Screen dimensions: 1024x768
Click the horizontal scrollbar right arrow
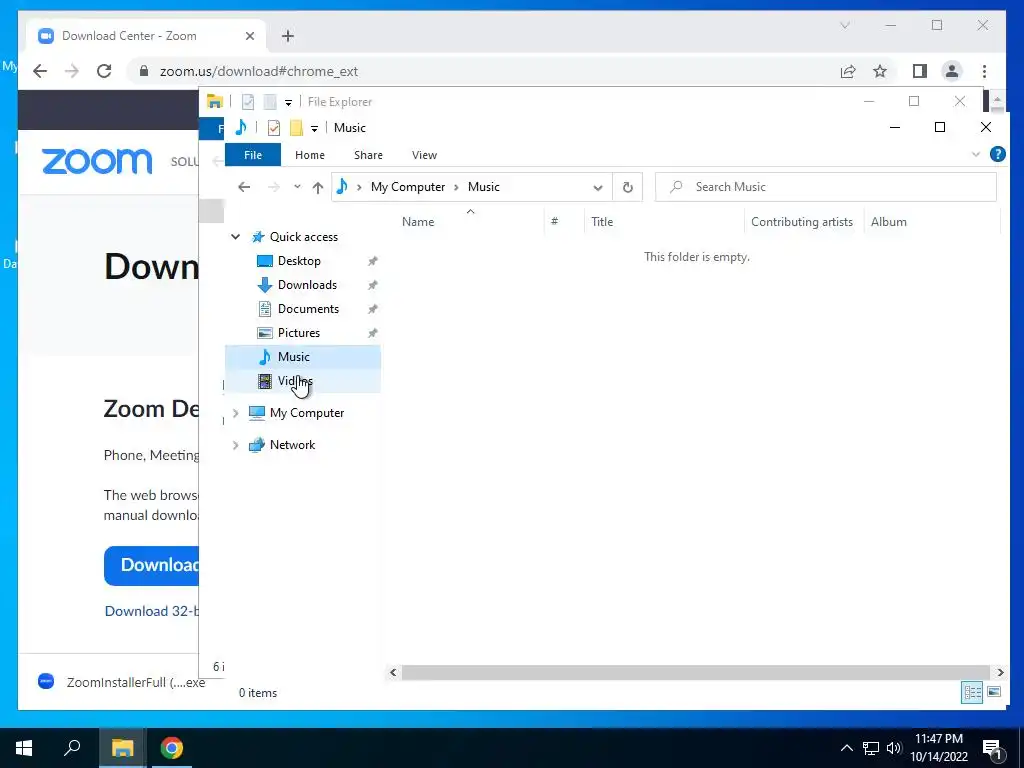coord(1000,672)
